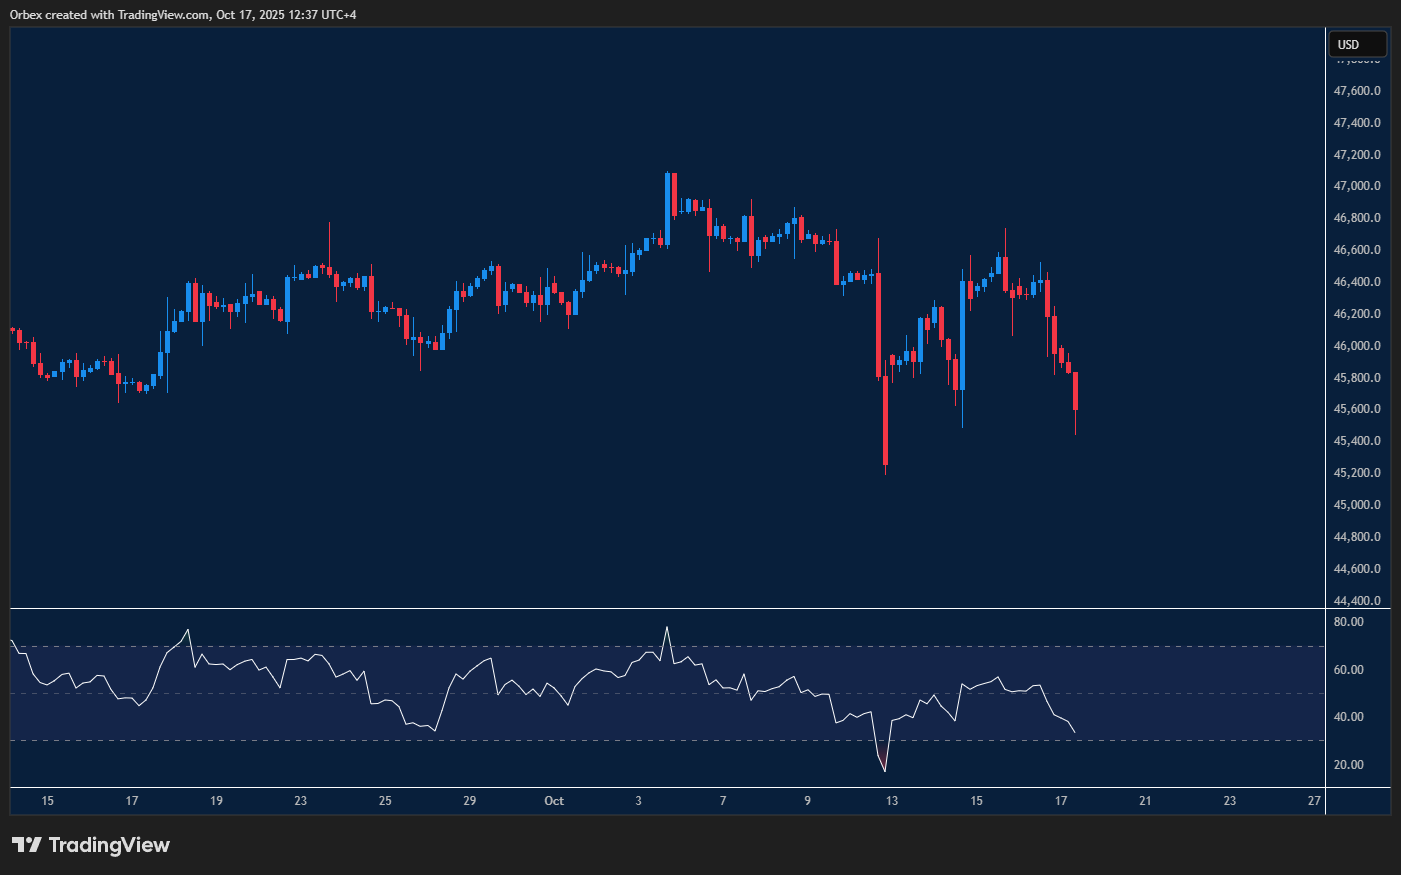Viewport: 1401px width, 875px height.
Task: Click the 80.00 RSI scale label
Action: (x=1348, y=622)
